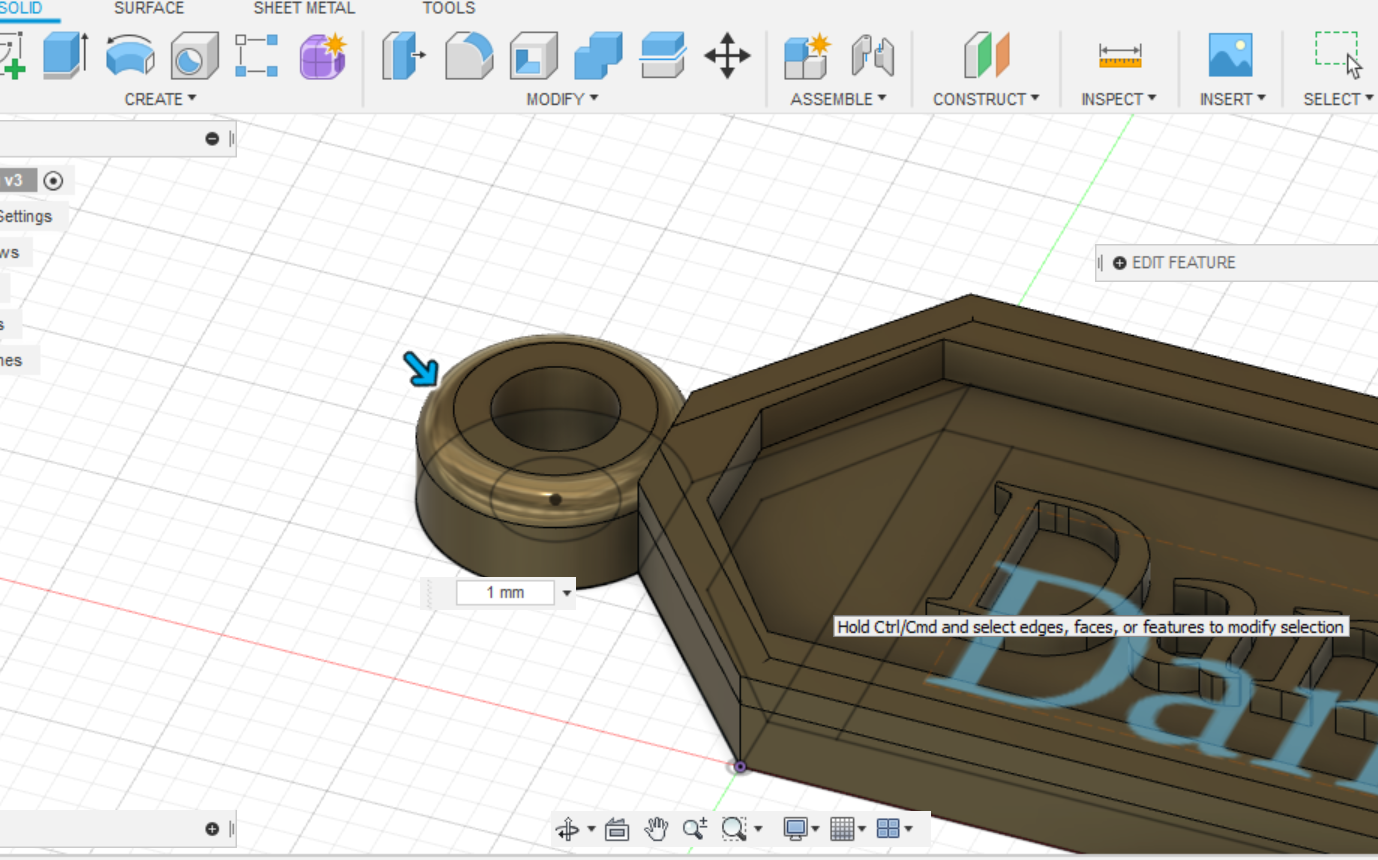Select the Hole tool
1378x860 pixels.
194,56
